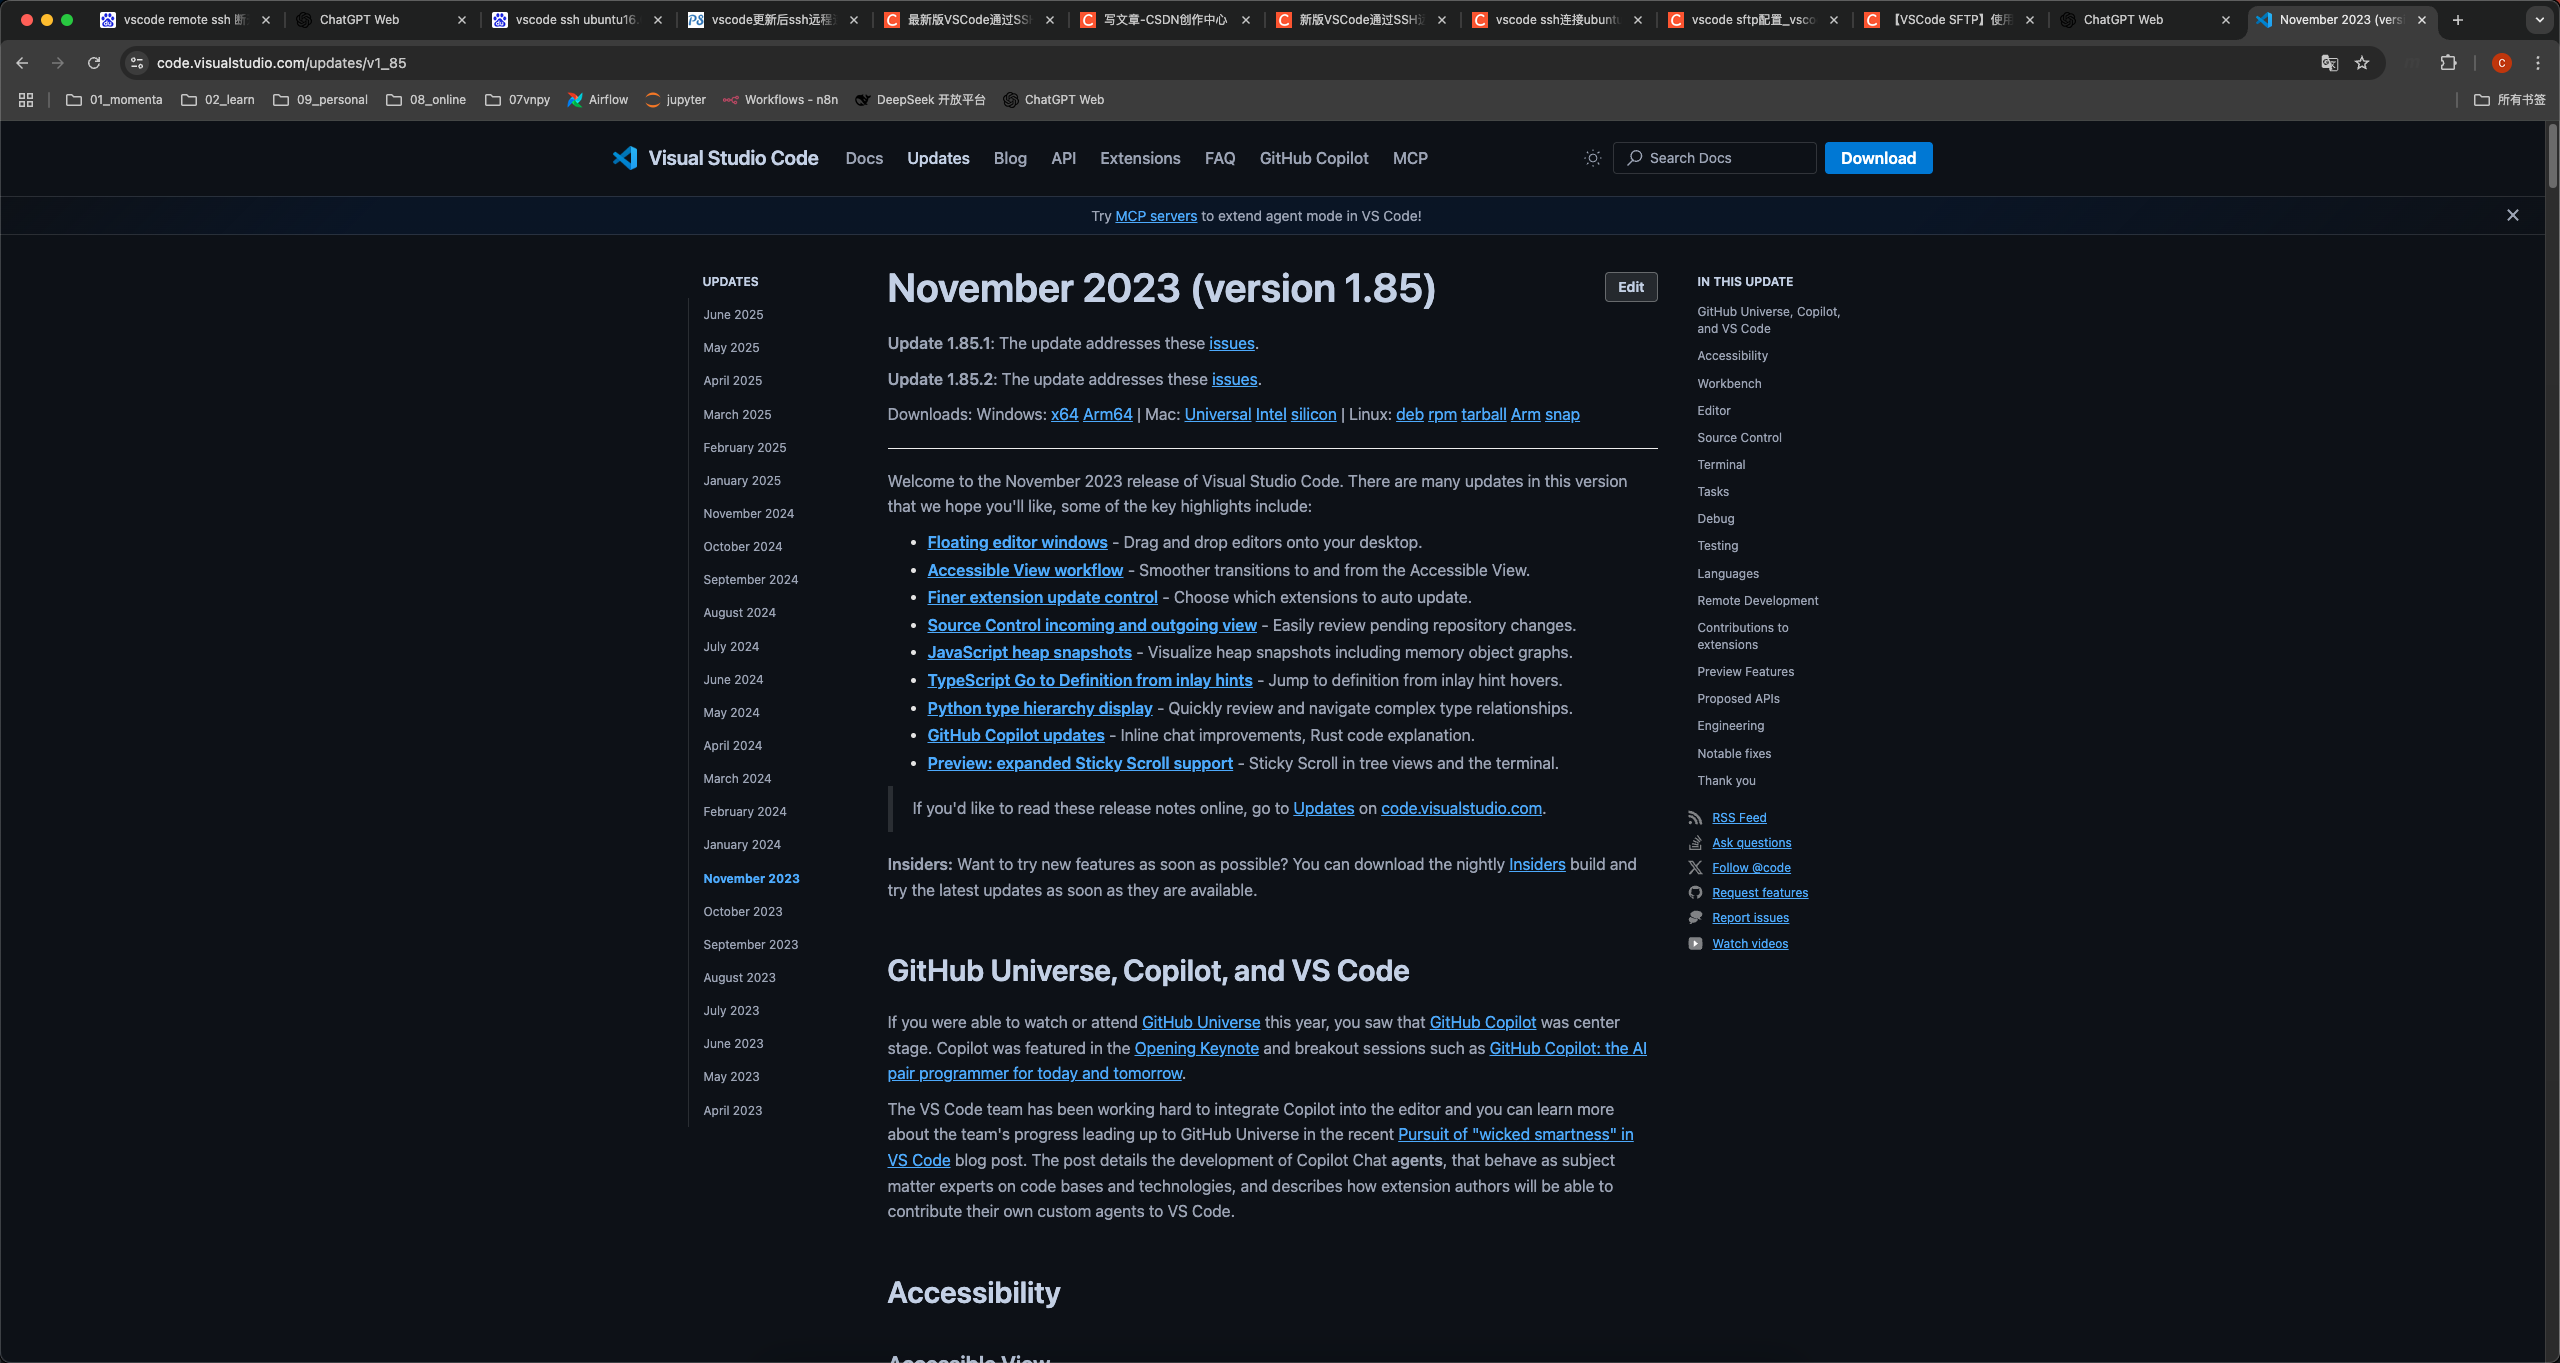2560x1363 pixels.
Task: Reload the page with the refresh icon
Action: pyautogui.click(x=94, y=63)
